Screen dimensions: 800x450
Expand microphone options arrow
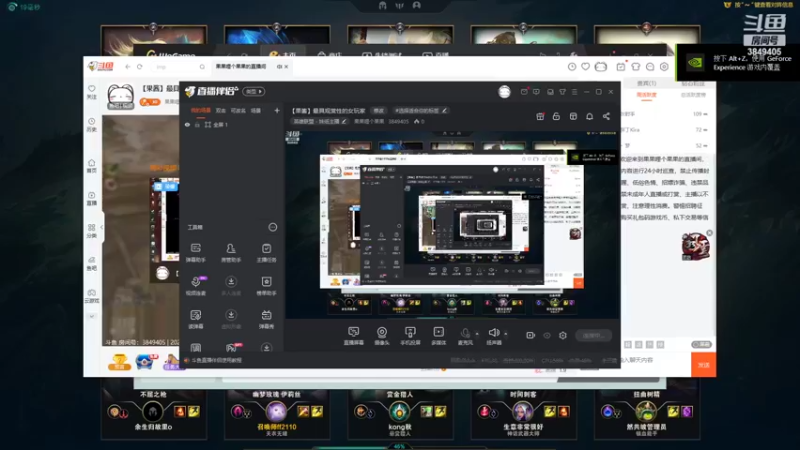[477, 334]
